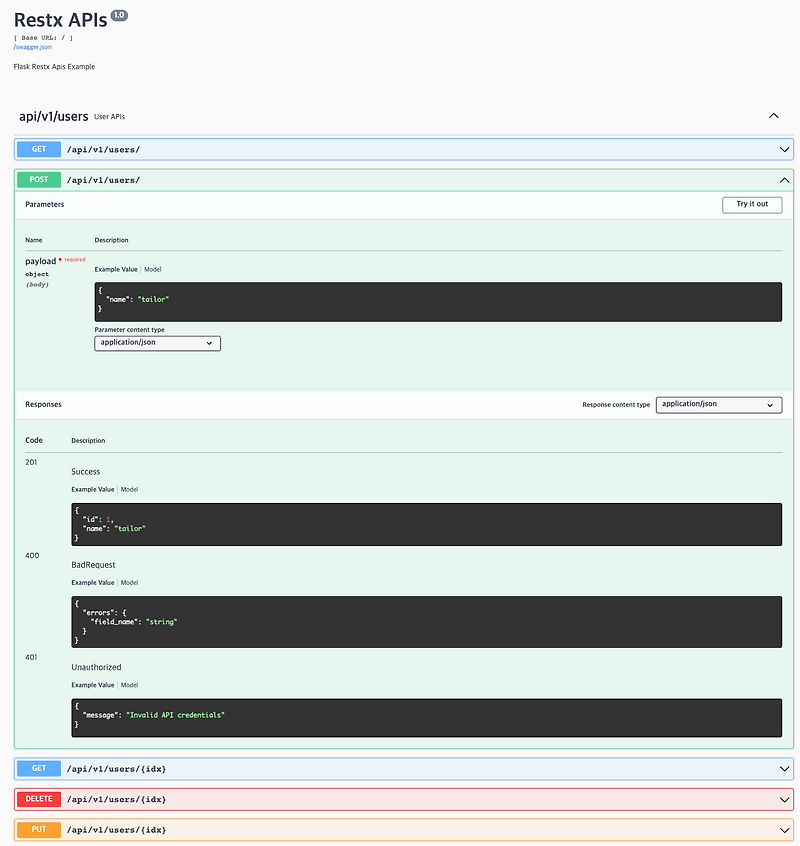Image resolution: width=800 pixels, height=846 pixels.
Task: Click the GET badge for /api/v1/users/{idx}
Action: coord(38,768)
